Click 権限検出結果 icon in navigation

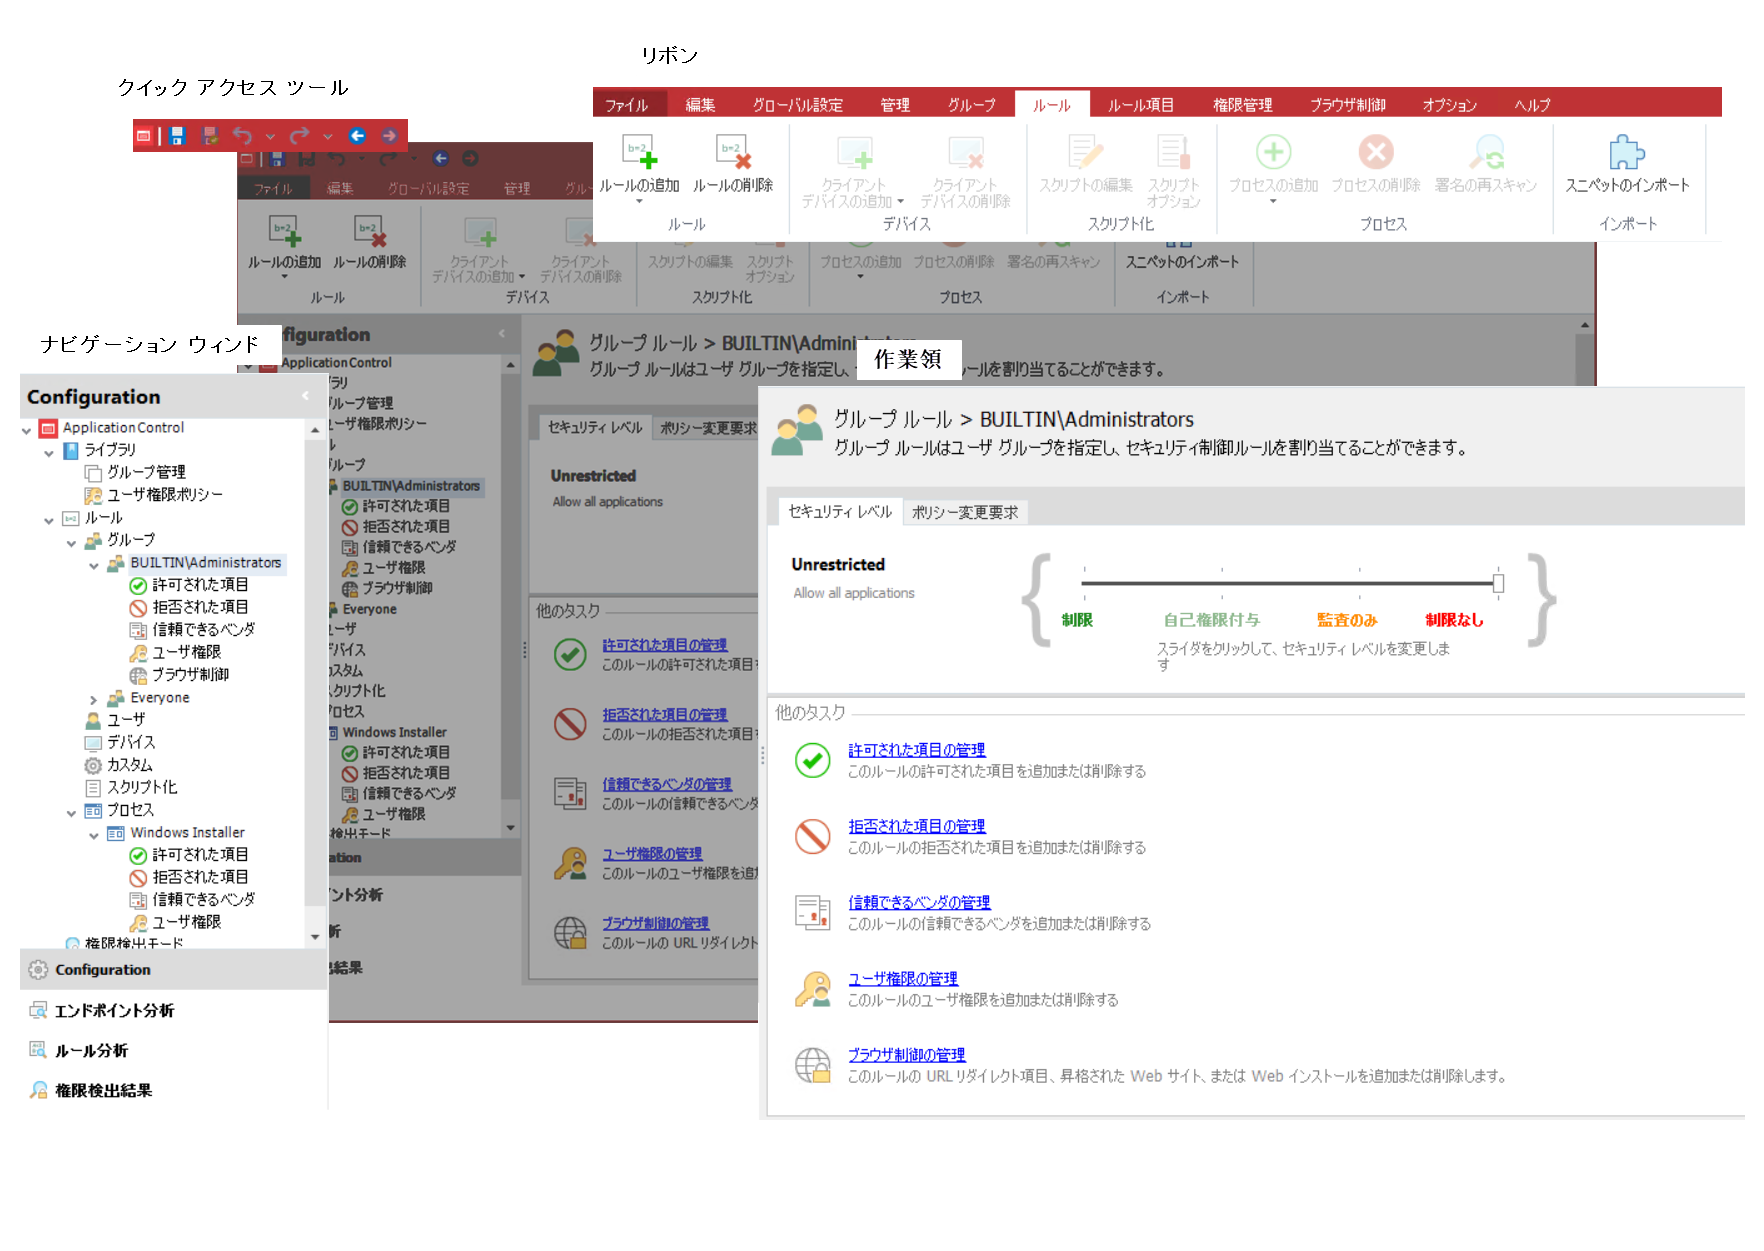[x=38, y=1090]
